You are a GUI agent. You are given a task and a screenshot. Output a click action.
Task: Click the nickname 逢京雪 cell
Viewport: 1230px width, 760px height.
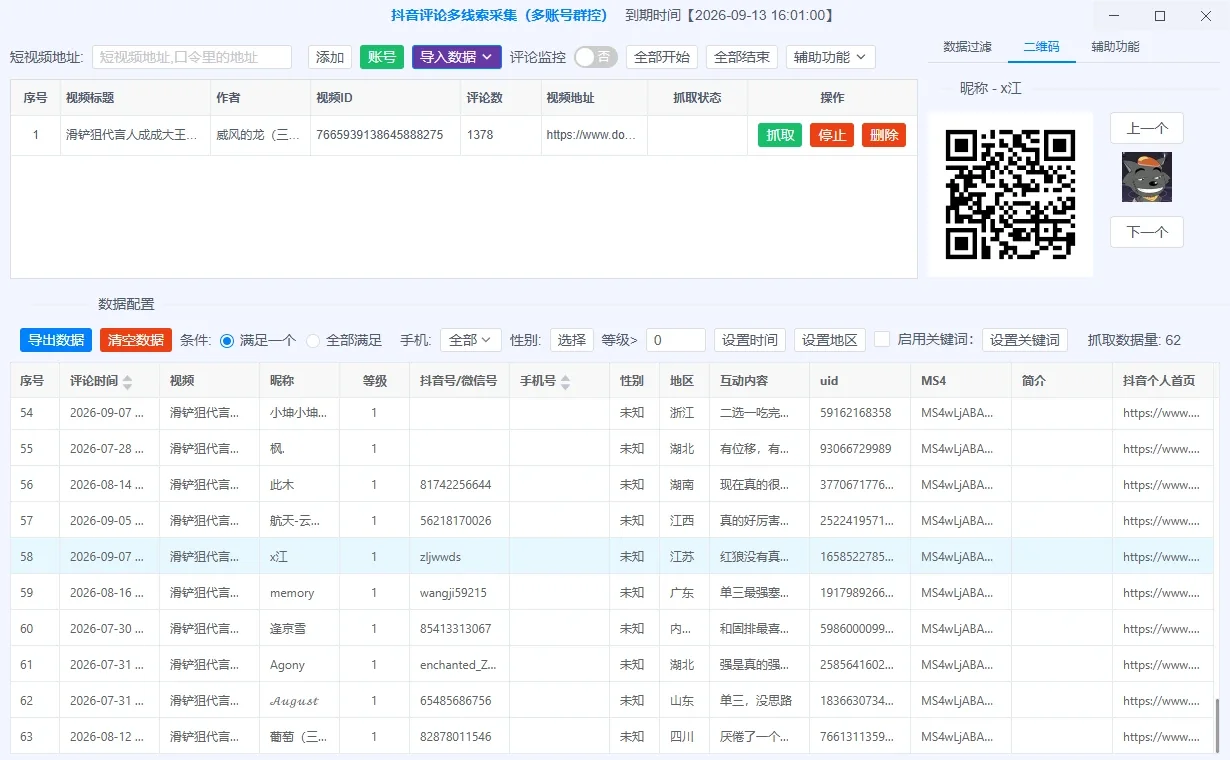coord(299,629)
